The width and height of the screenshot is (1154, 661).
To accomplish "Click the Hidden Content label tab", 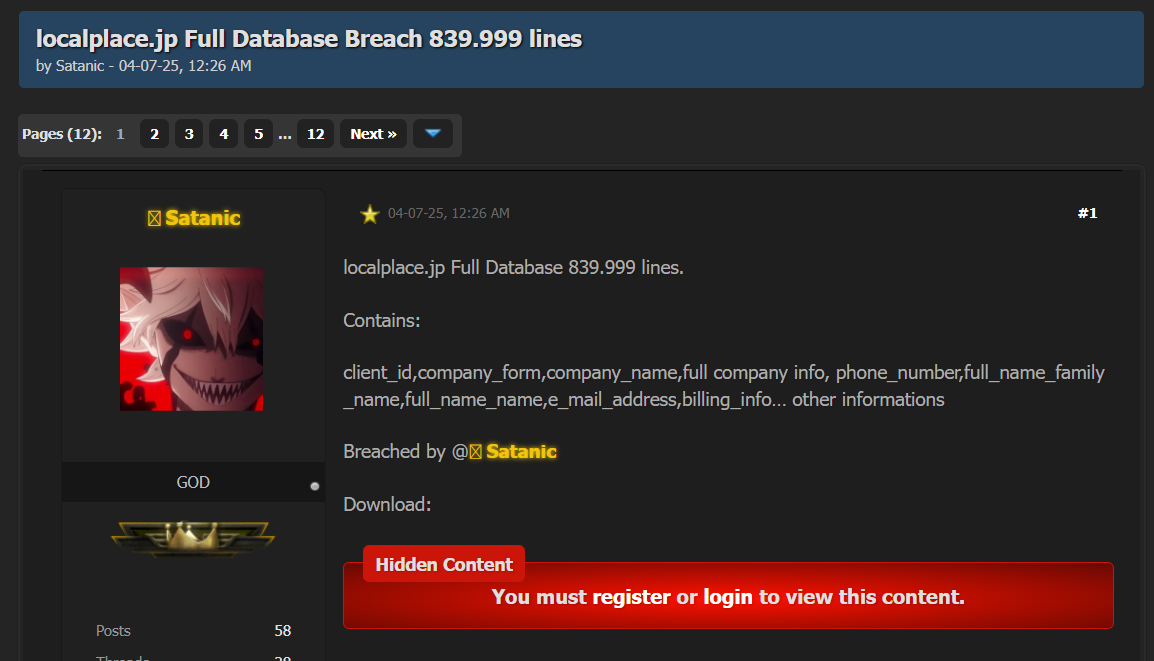I will (444, 565).
